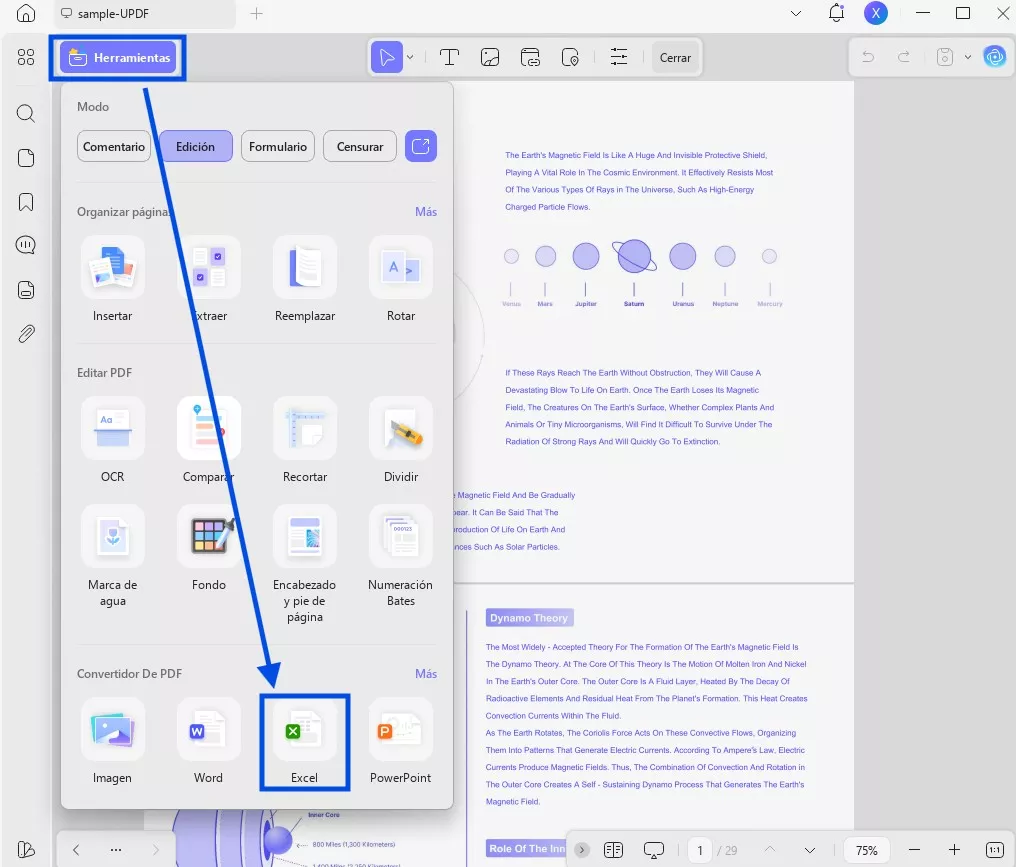Viewport: 1016px width, 867px height.
Task: Select the add link tool
Action: click(530, 58)
